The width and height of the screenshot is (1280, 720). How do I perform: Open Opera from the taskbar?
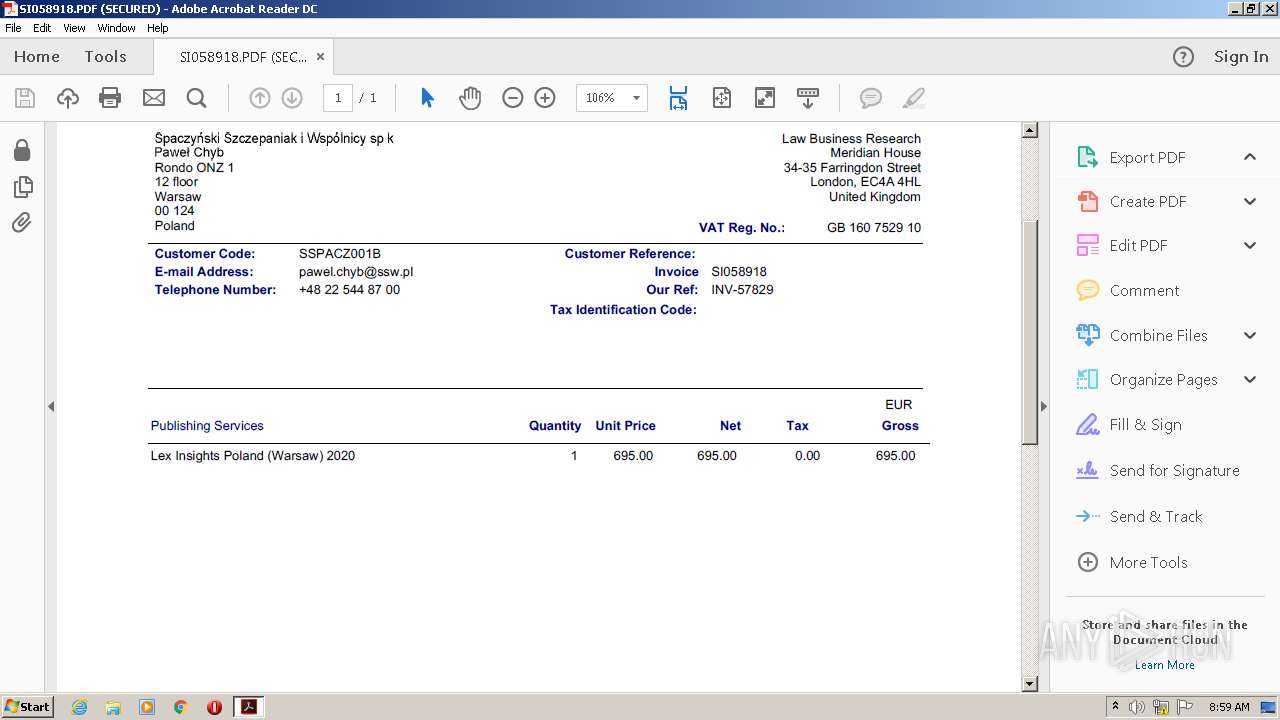[x=214, y=707]
